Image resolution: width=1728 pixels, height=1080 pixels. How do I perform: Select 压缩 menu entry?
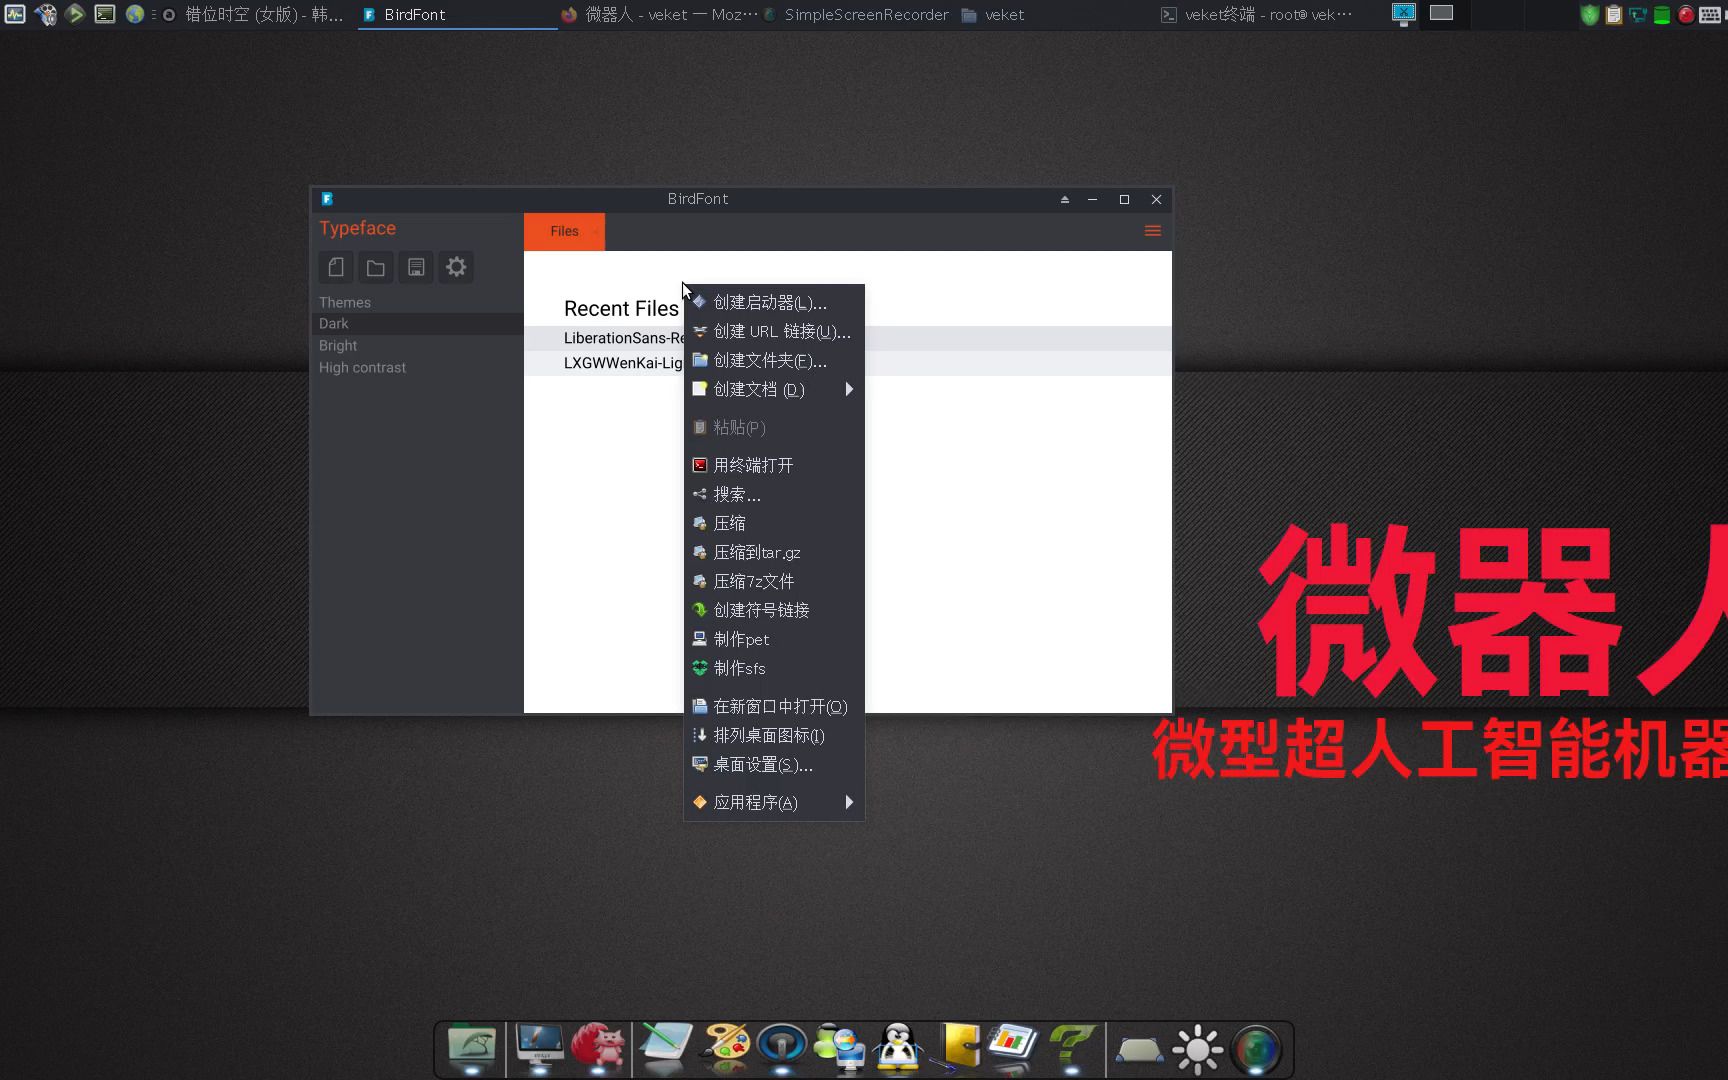[774, 523]
